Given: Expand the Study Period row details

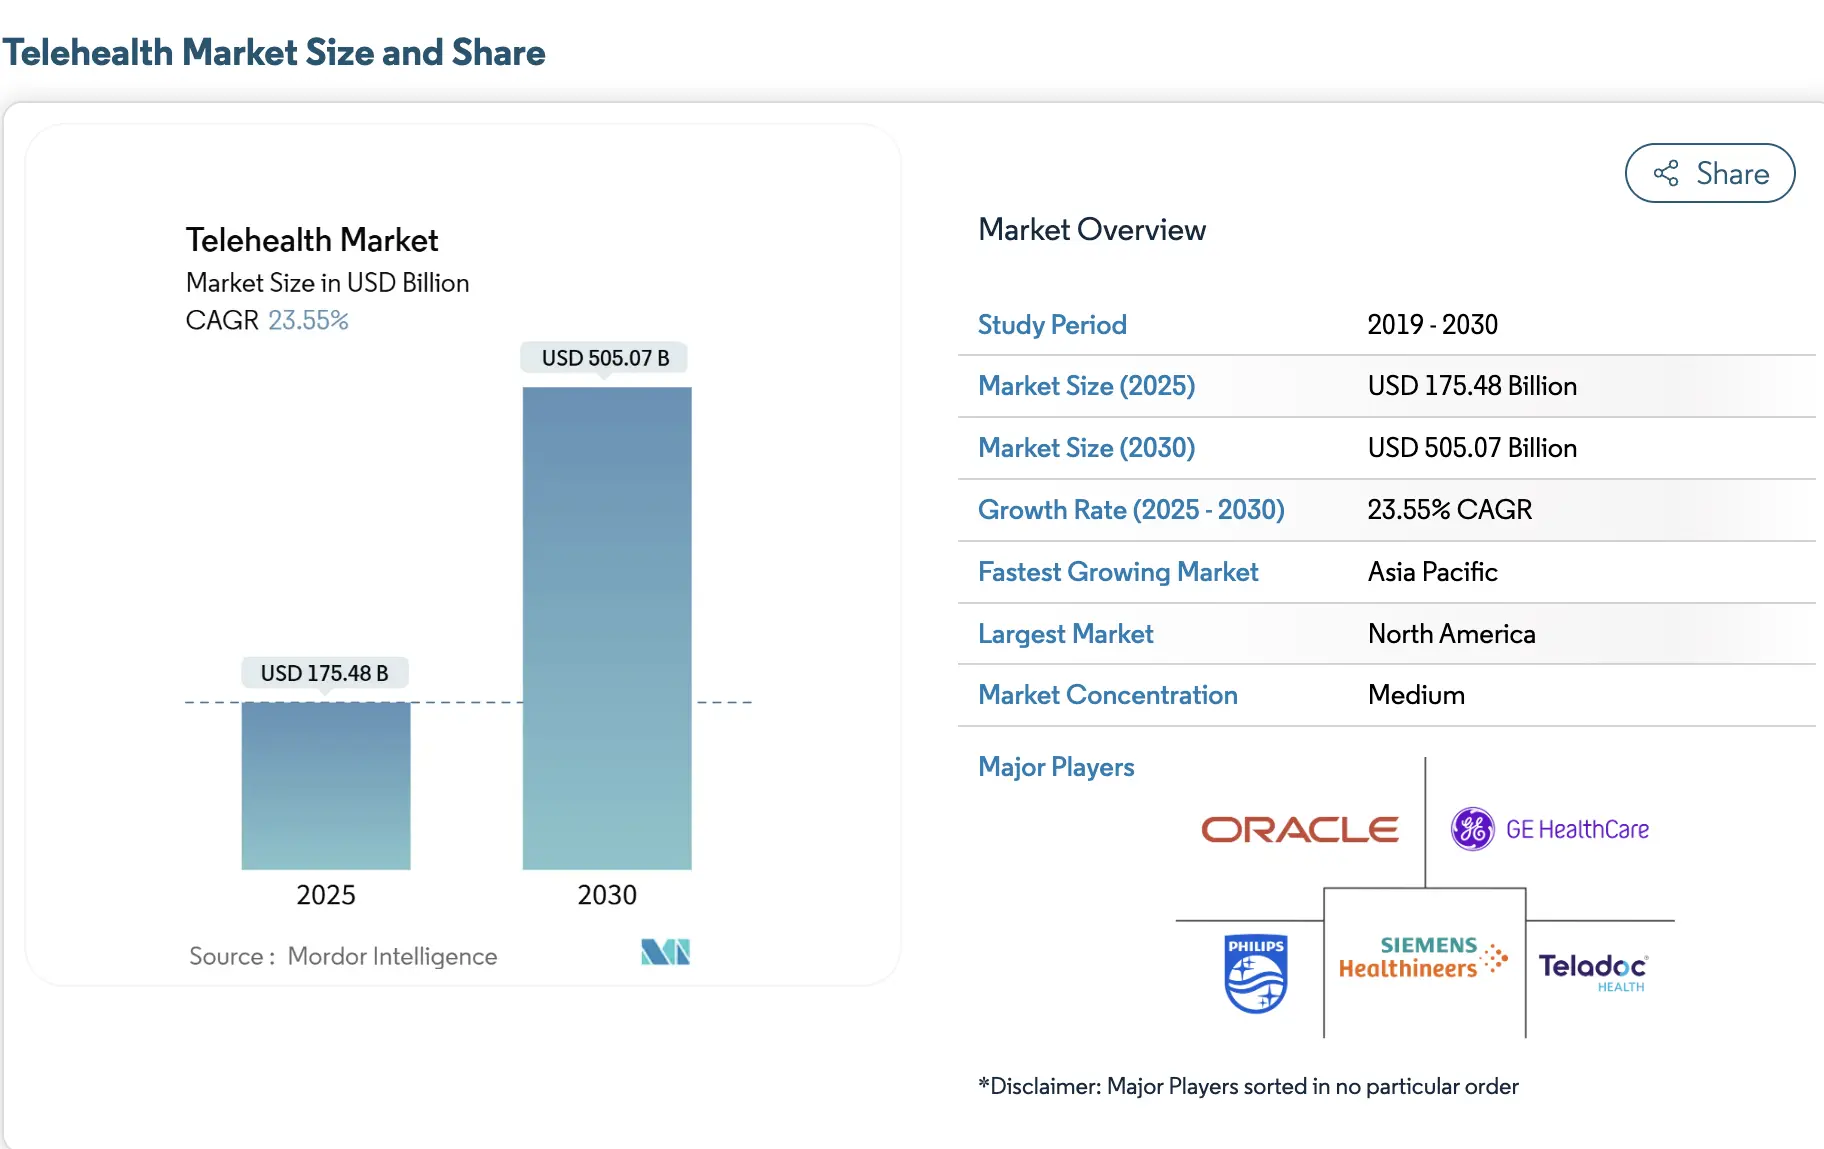Looking at the screenshot, I should click(1051, 324).
